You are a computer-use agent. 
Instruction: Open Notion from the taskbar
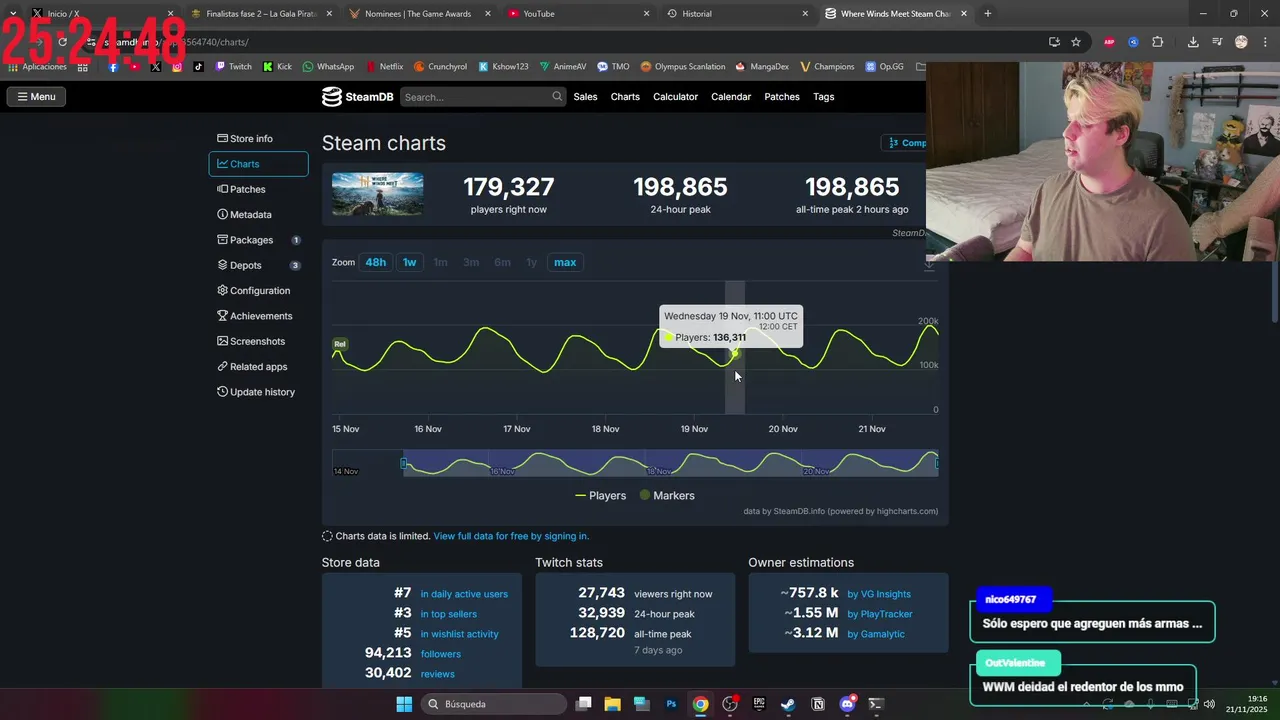pos(818,704)
